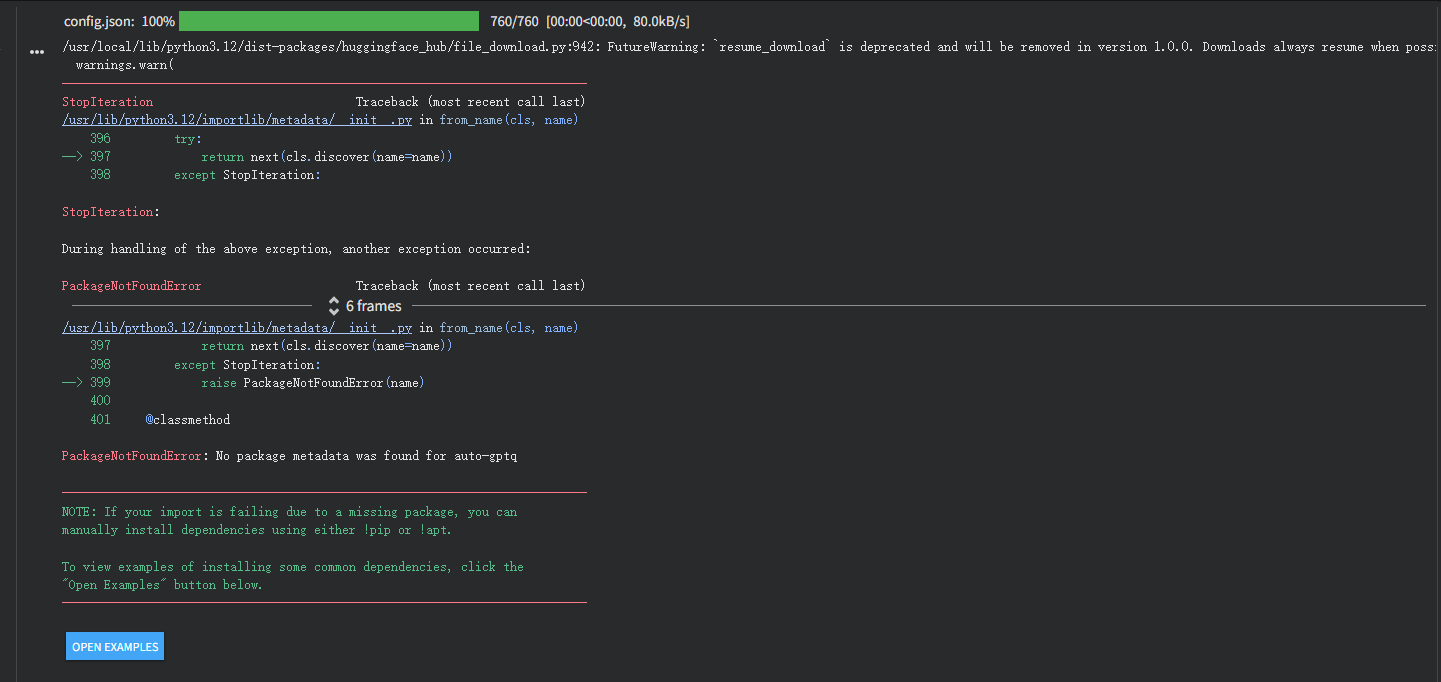Viewport: 1441px width, 682px height.
Task: Click the line number 400
Action: click(100, 401)
